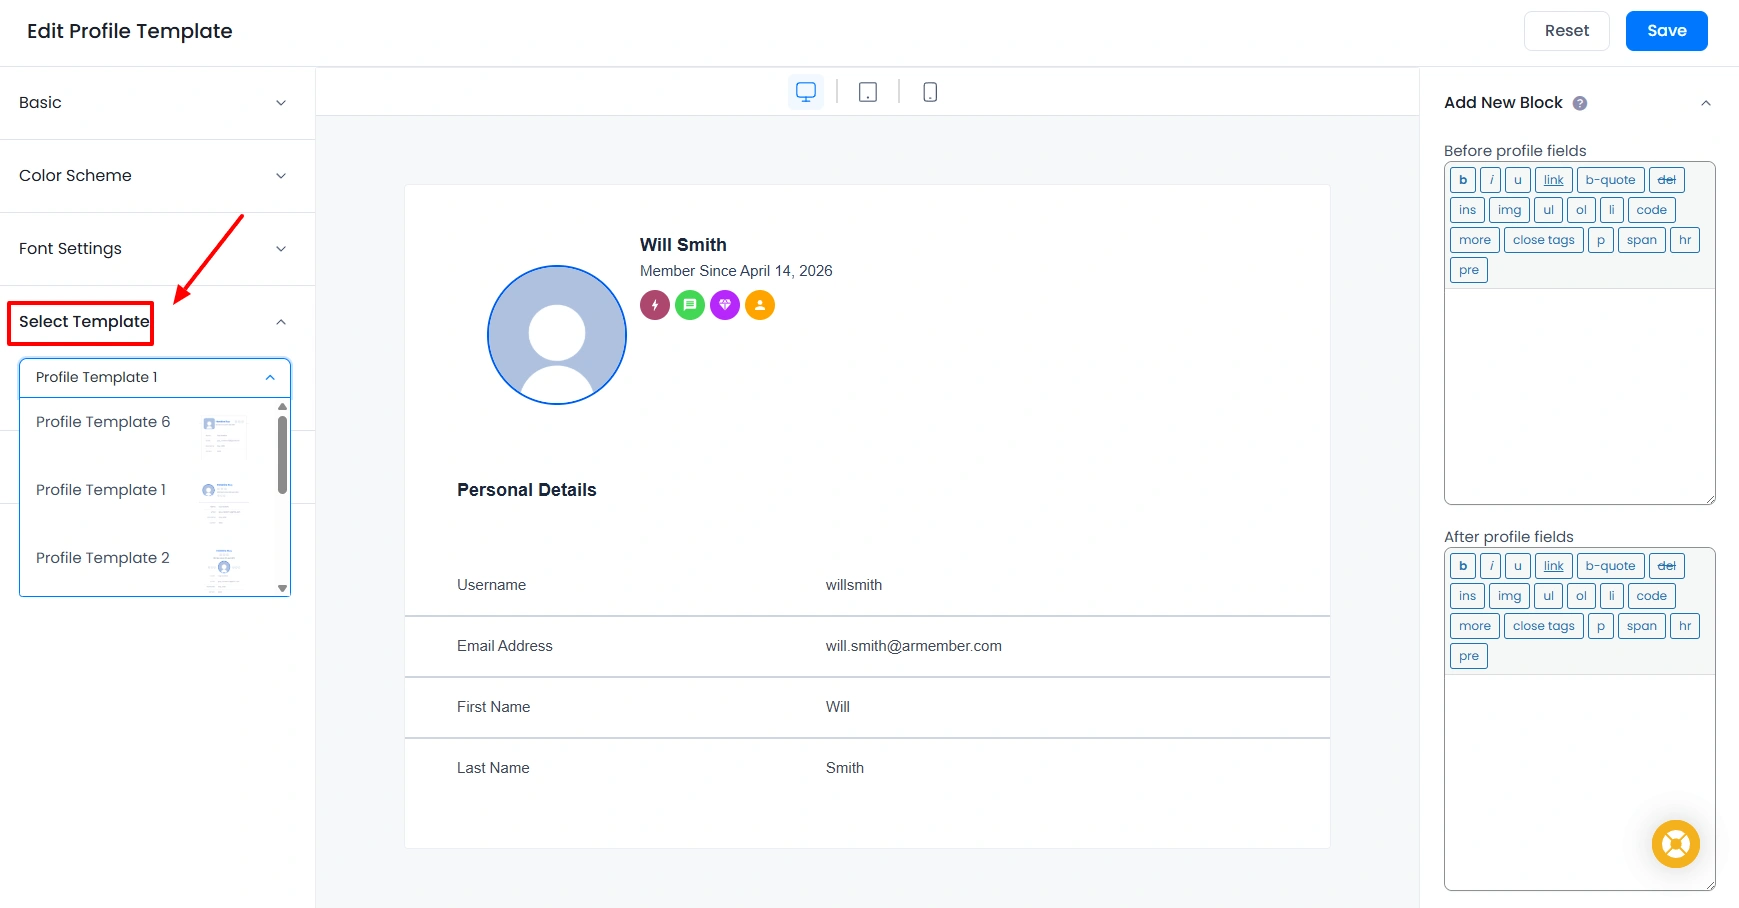
Task: Collapse the Add New Block panel
Action: [1706, 102]
